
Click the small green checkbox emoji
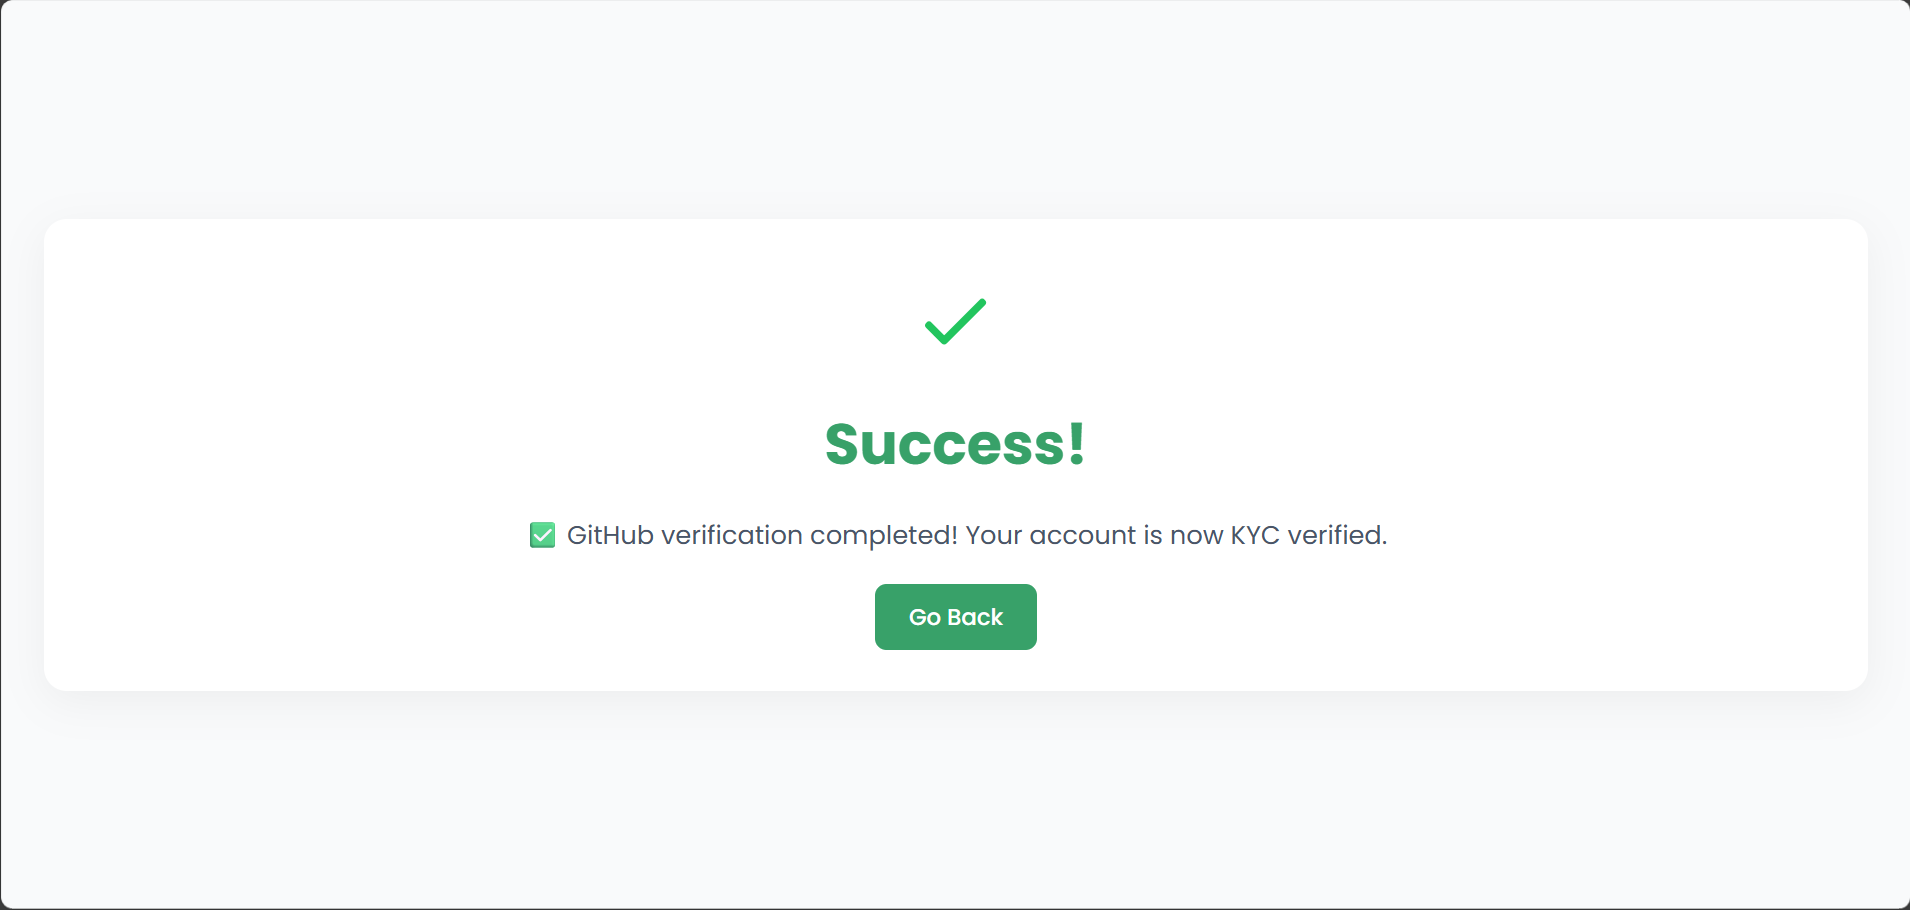[542, 536]
